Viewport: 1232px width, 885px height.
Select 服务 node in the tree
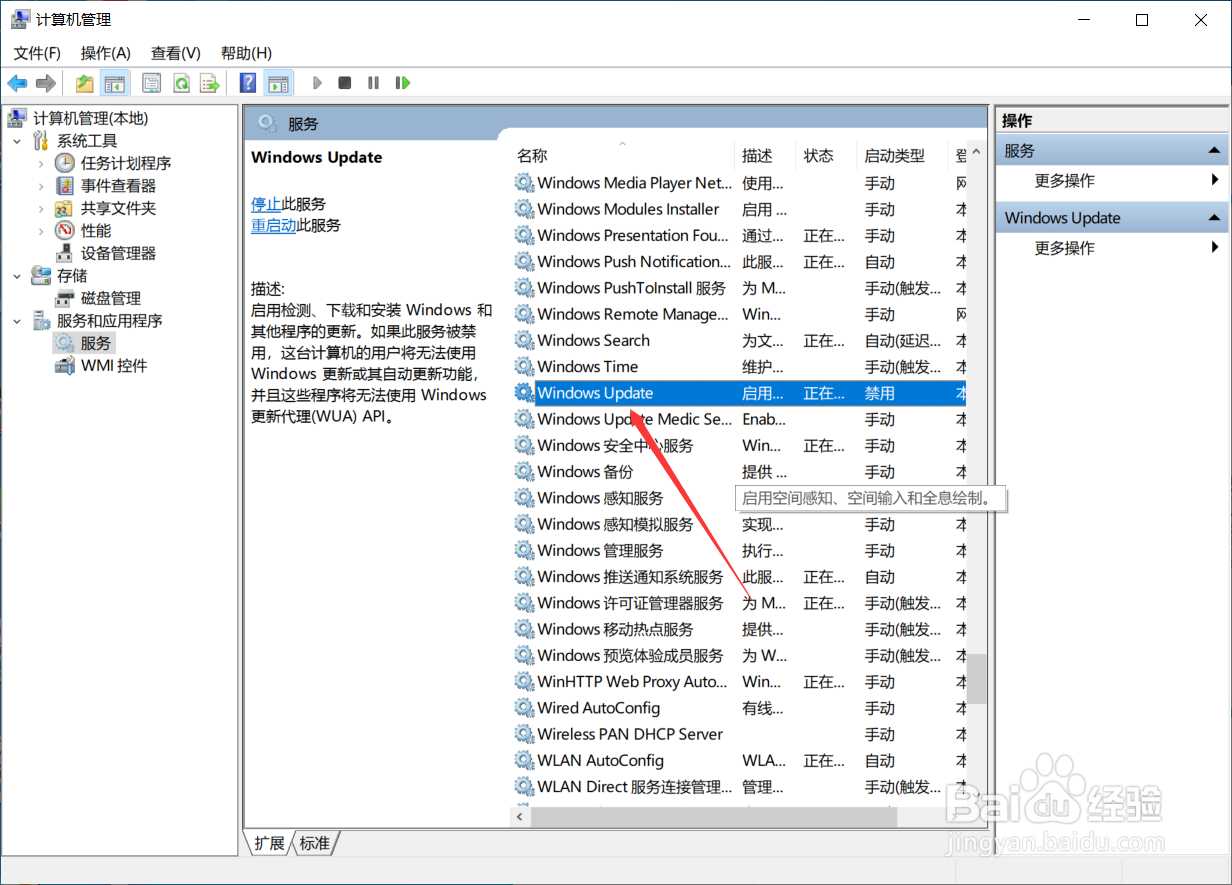[96, 343]
